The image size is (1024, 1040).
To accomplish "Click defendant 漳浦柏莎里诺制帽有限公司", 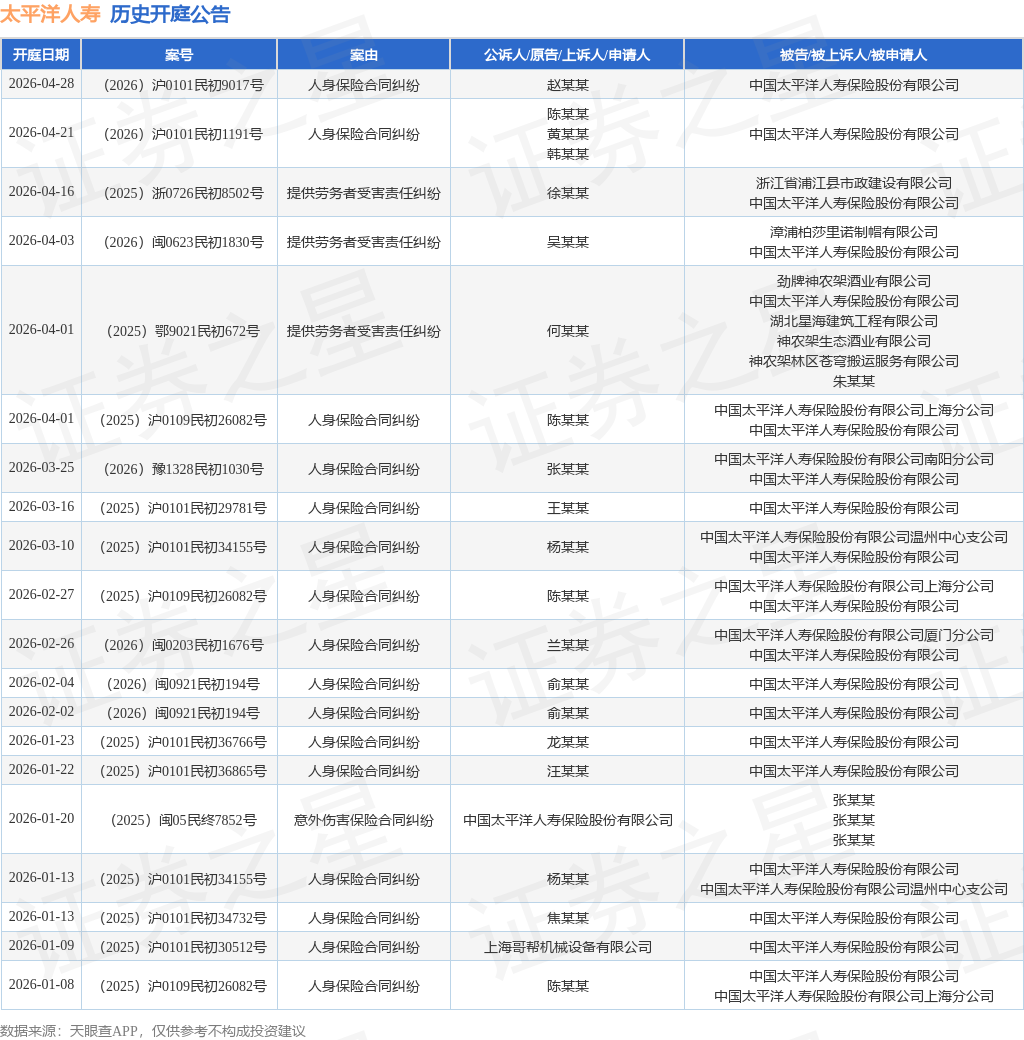I will pos(854,232).
